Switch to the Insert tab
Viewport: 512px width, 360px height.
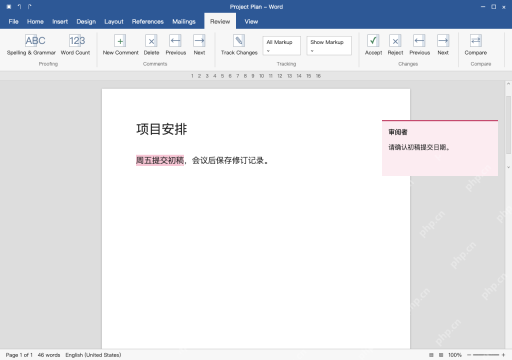pos(60,22)
